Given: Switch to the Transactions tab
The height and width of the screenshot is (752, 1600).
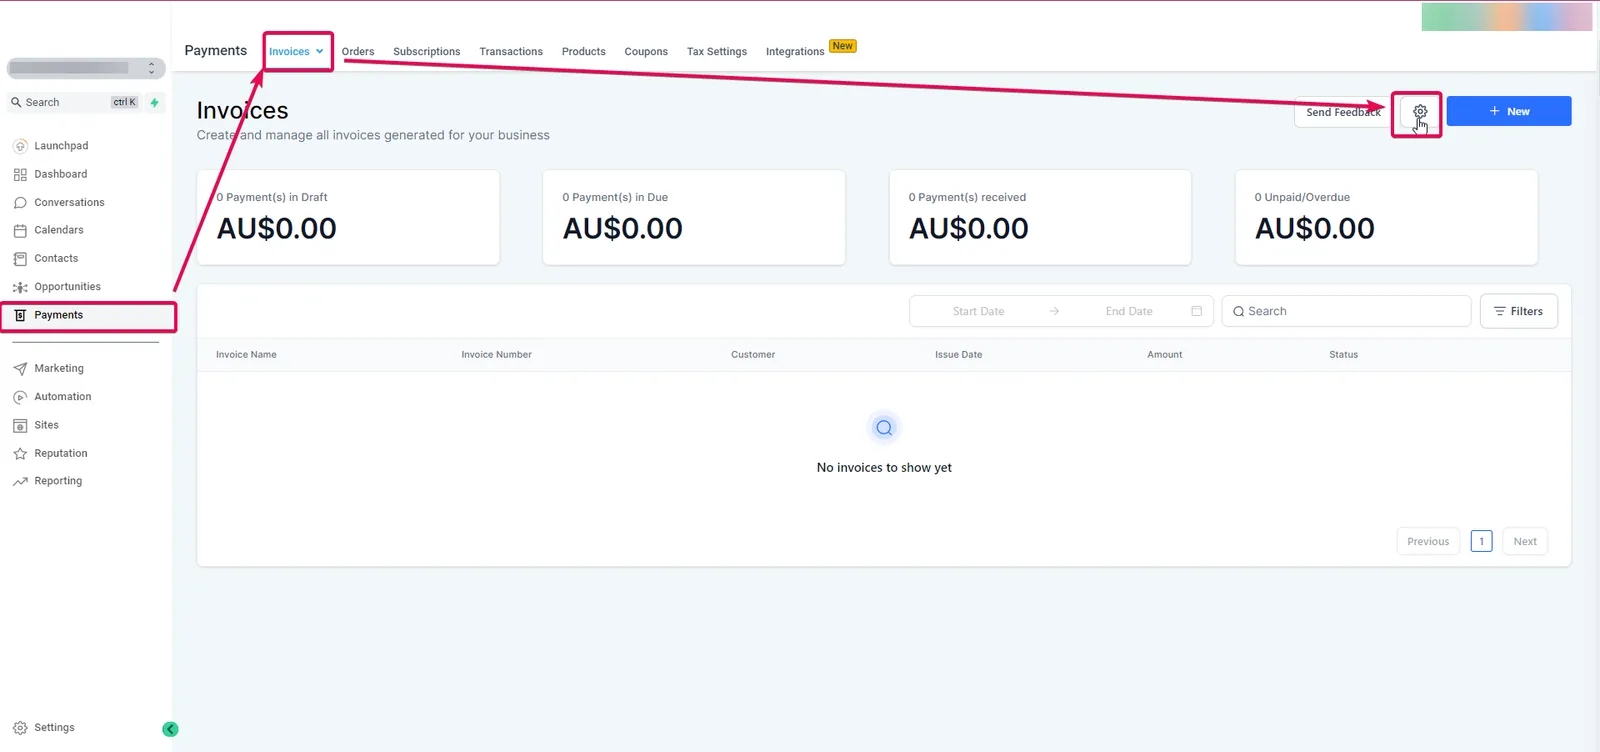Looking at the screenshot, I should pos(511,51).
